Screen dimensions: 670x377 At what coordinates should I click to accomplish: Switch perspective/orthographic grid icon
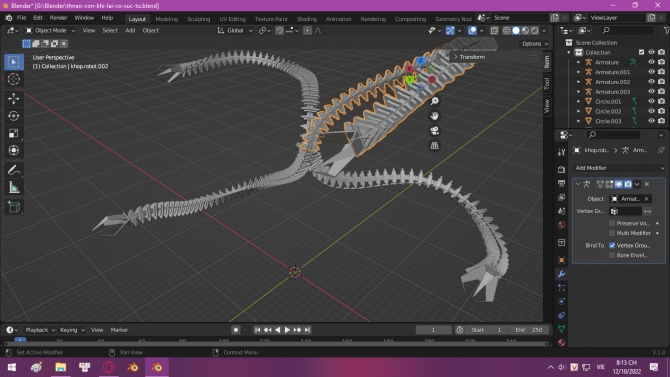pyautogui.click(x=435, y=146)
